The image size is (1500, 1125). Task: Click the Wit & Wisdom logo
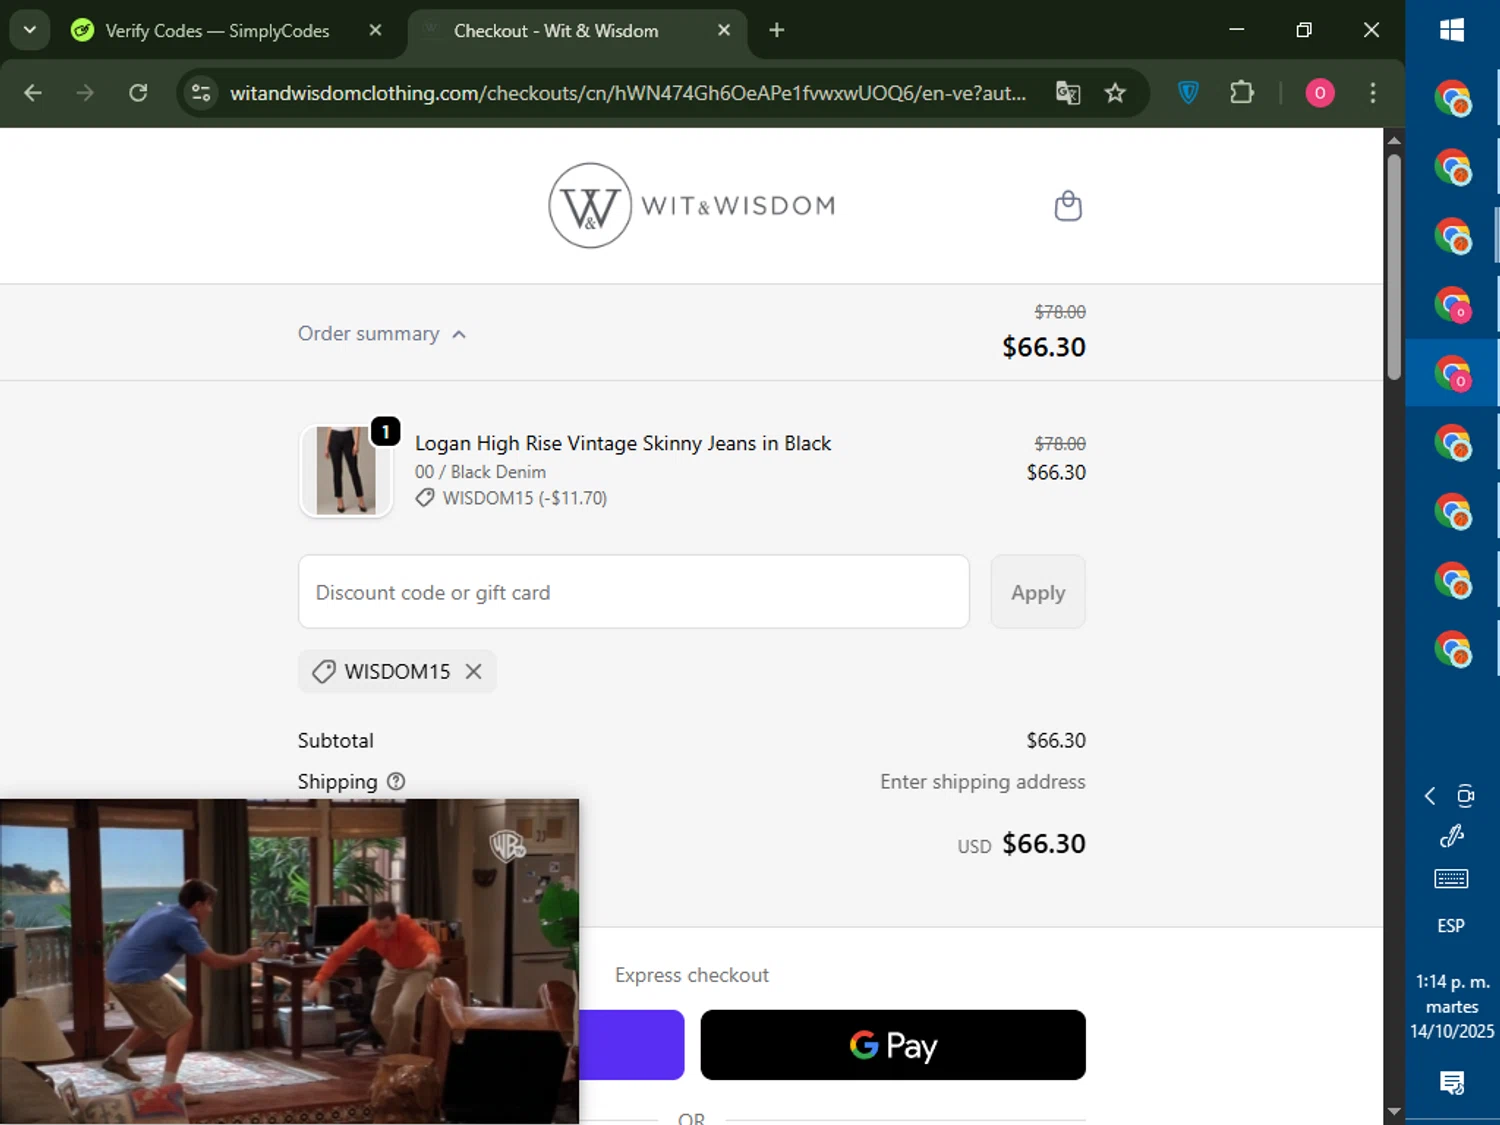point(692,206)
